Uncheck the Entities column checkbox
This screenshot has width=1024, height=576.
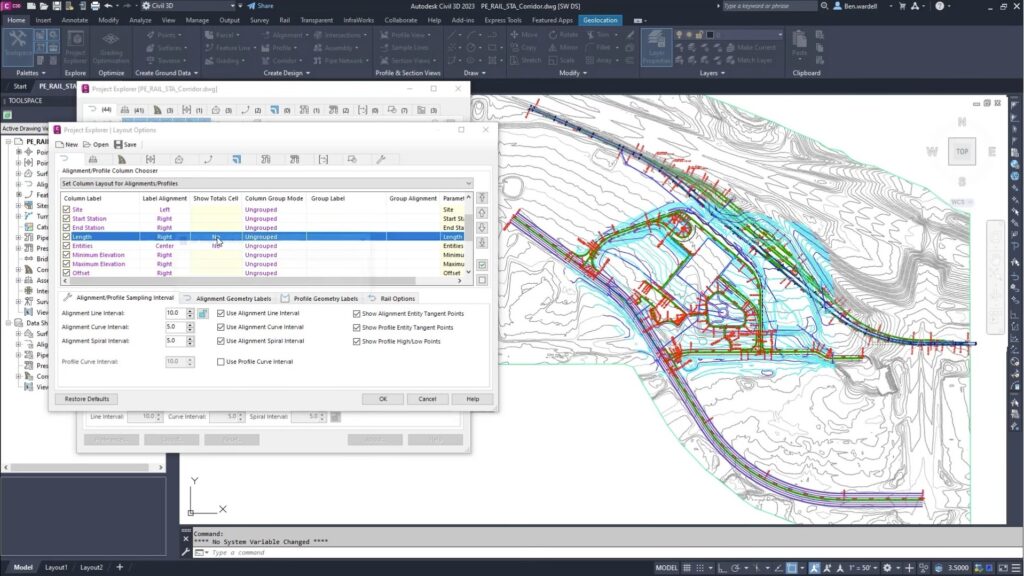pos(66,246)
